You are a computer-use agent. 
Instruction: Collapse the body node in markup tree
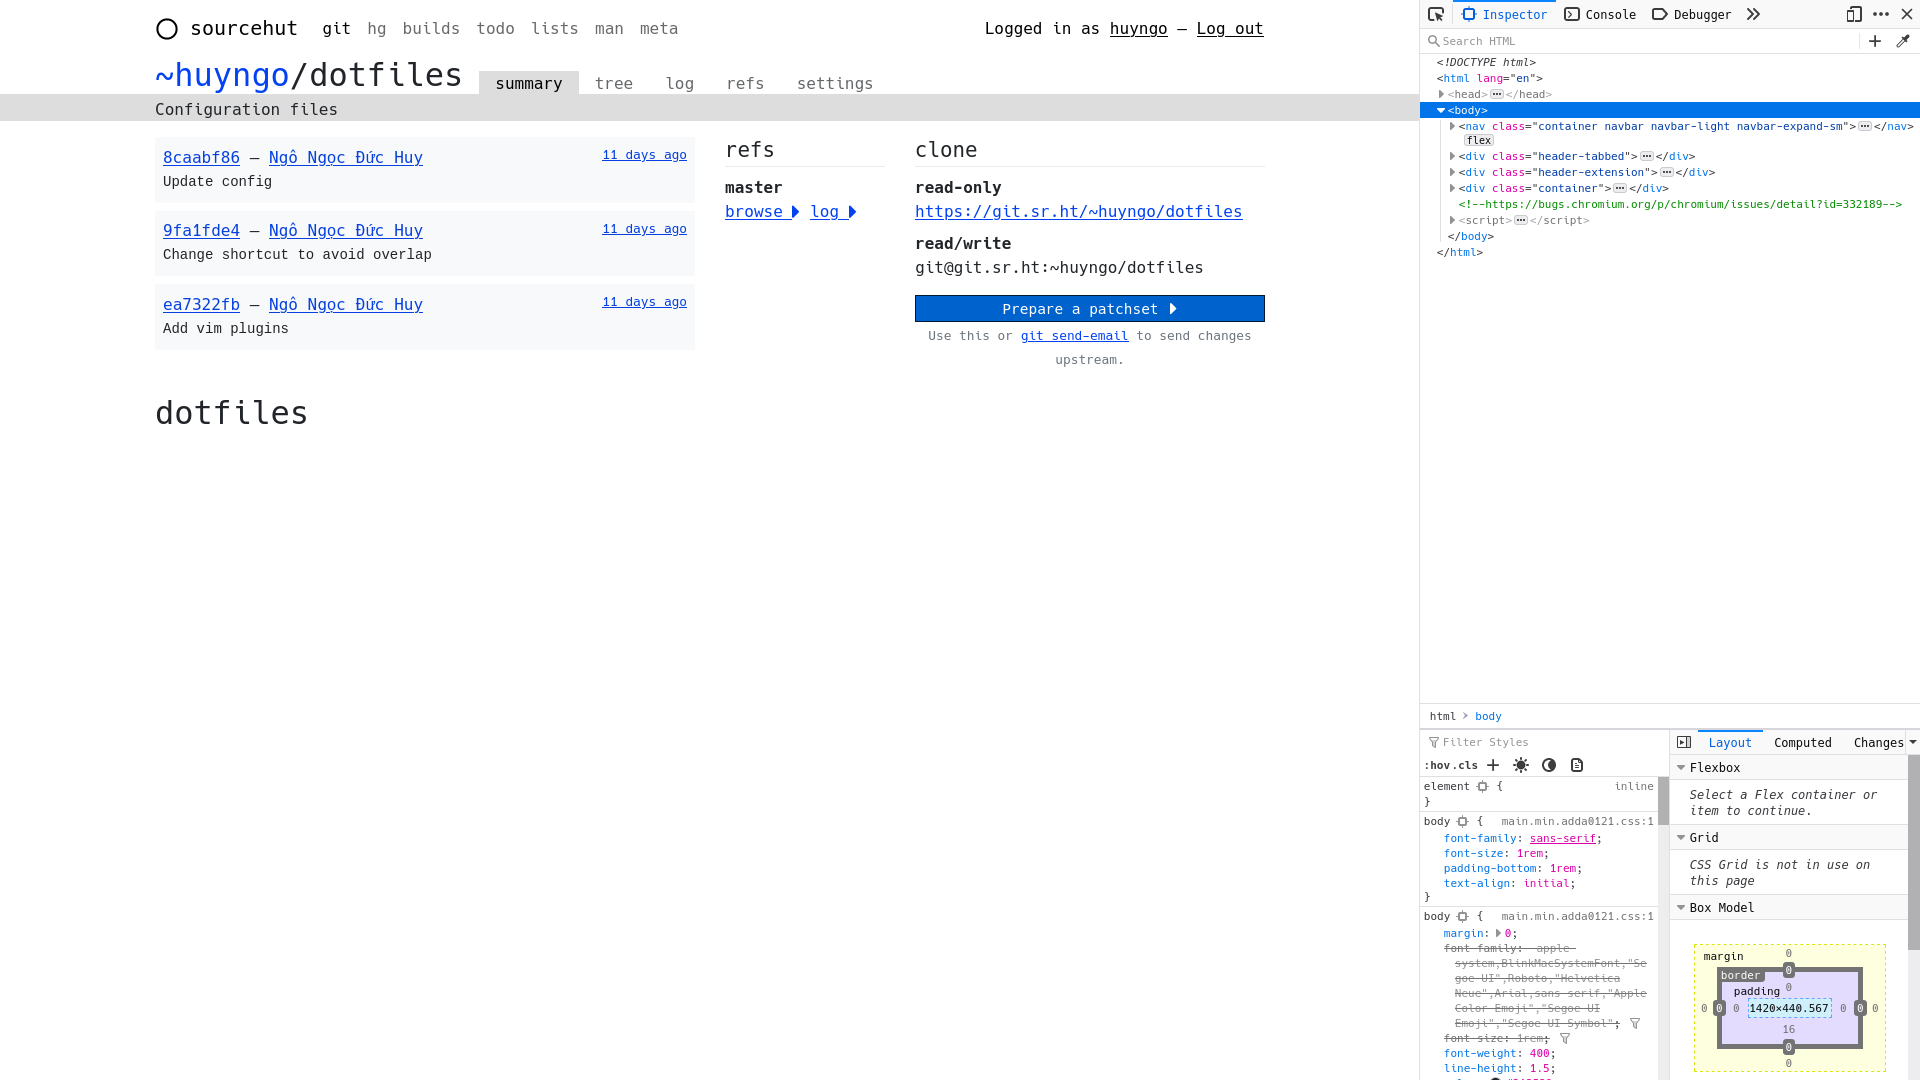tap(1441, 110)
